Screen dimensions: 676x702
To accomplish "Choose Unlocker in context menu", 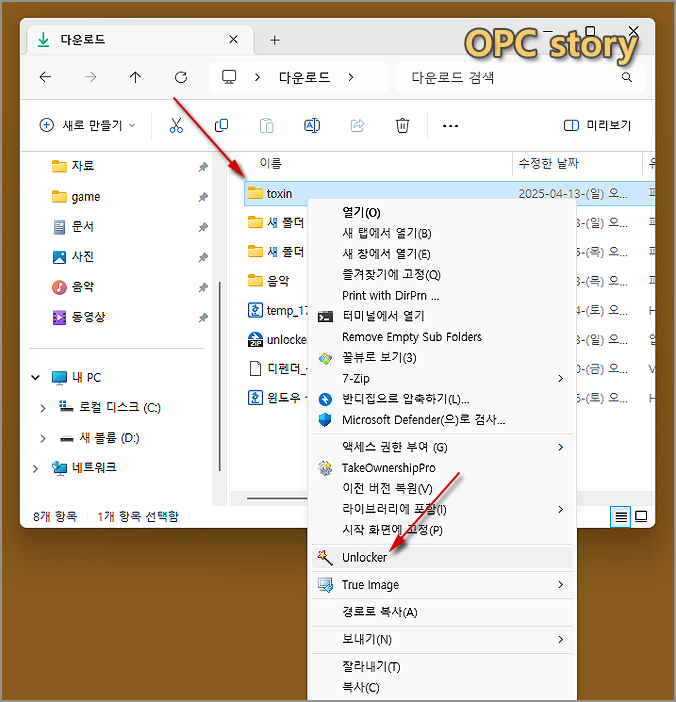I will pos(442,557).
